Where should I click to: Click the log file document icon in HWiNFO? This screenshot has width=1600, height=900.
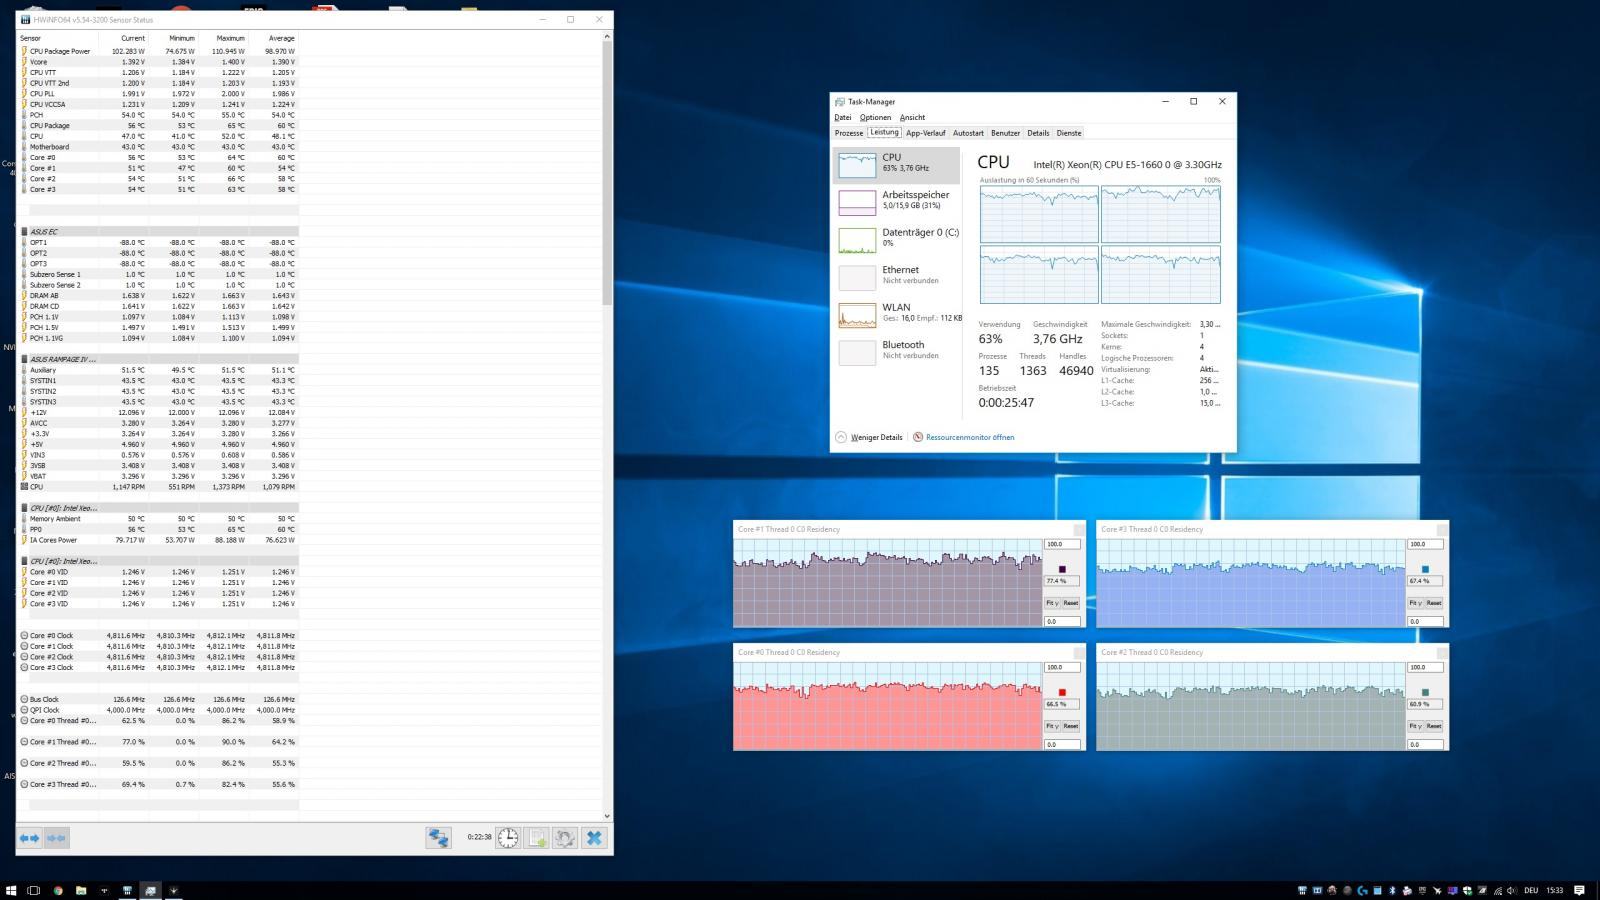[537, 838]
